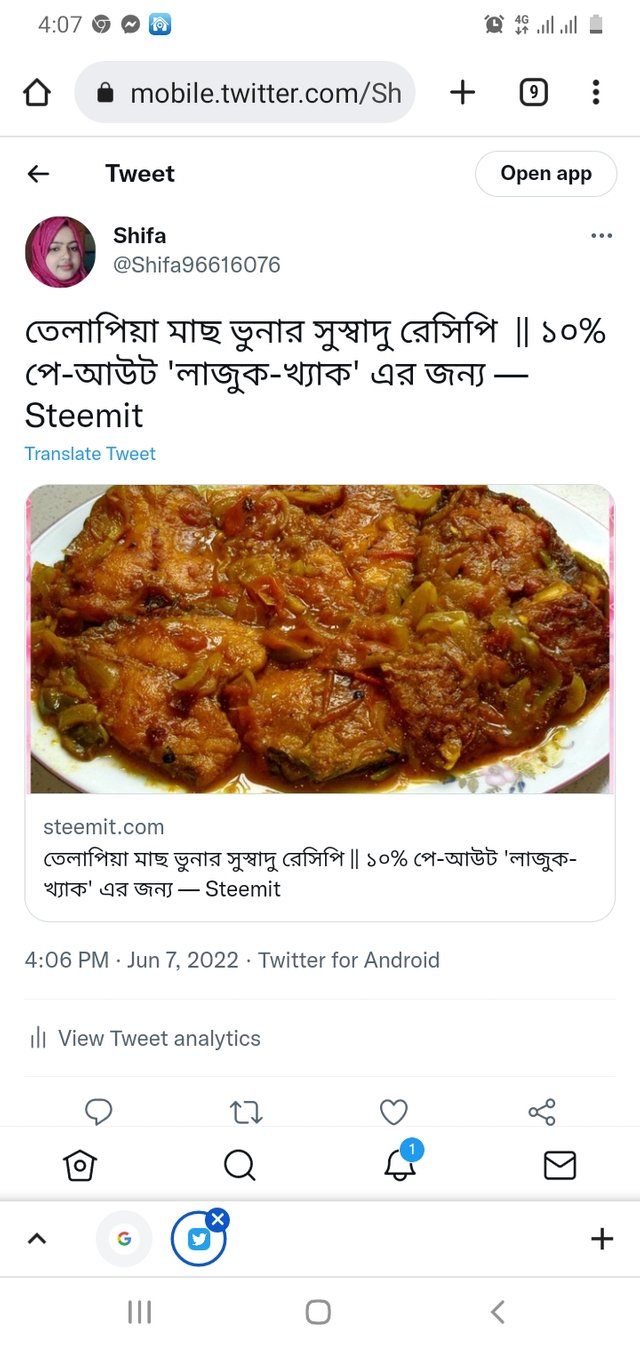Open the tab switcher showing 9 tabs
640x1351 pixels.
pyautogui.click(x=533, y=93)
